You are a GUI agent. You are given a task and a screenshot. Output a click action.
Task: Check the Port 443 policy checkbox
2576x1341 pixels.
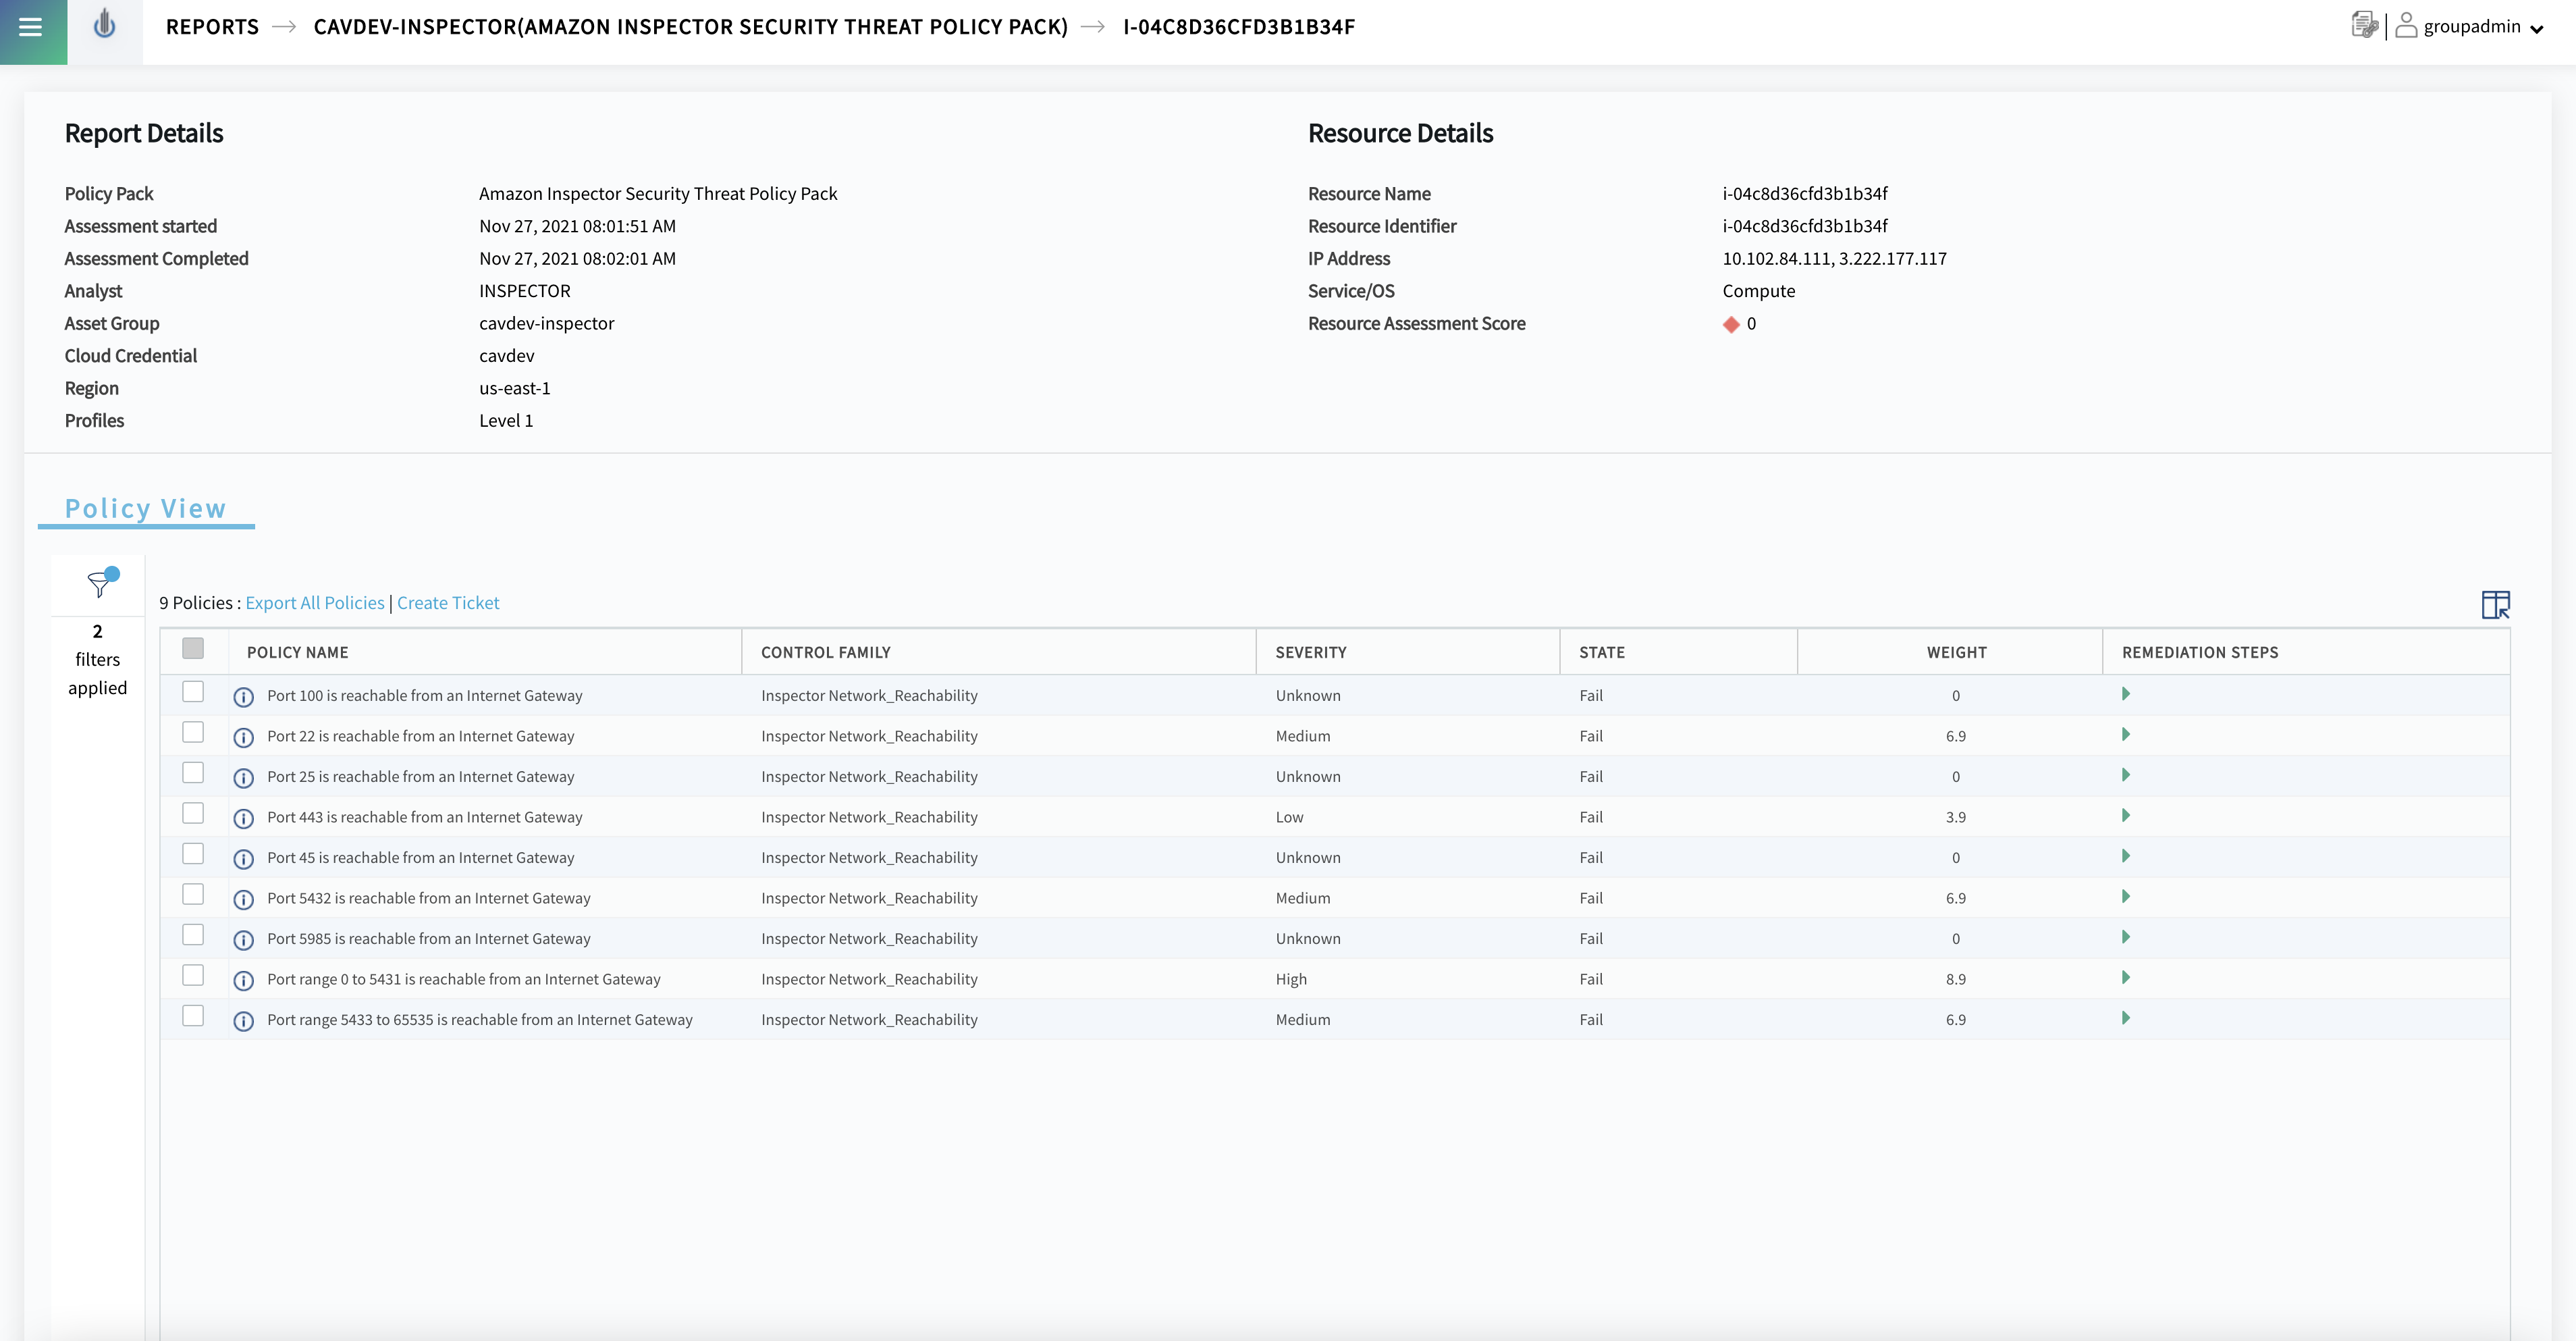coord(193,813)
